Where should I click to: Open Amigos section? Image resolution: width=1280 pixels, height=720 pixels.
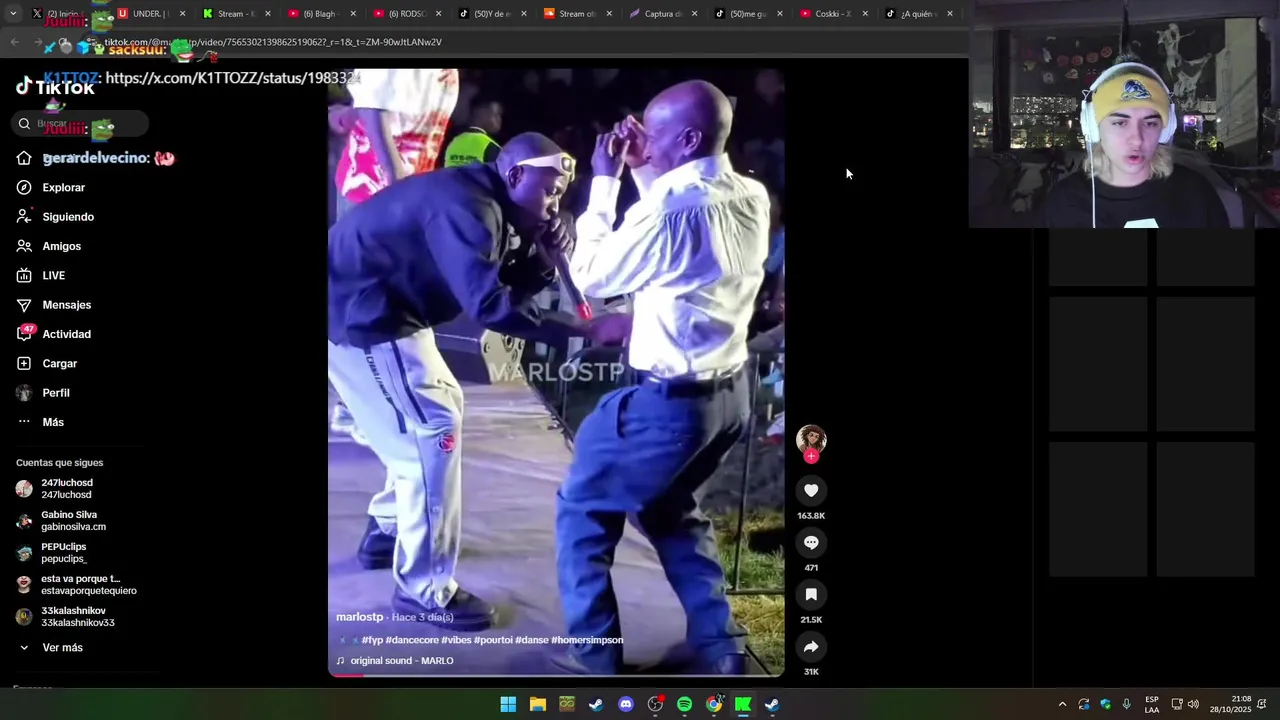coord(61,246)
